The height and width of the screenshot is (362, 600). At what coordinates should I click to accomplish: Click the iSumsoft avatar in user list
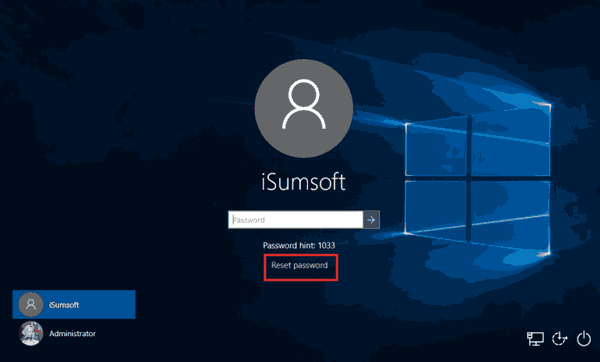[31, 305]
